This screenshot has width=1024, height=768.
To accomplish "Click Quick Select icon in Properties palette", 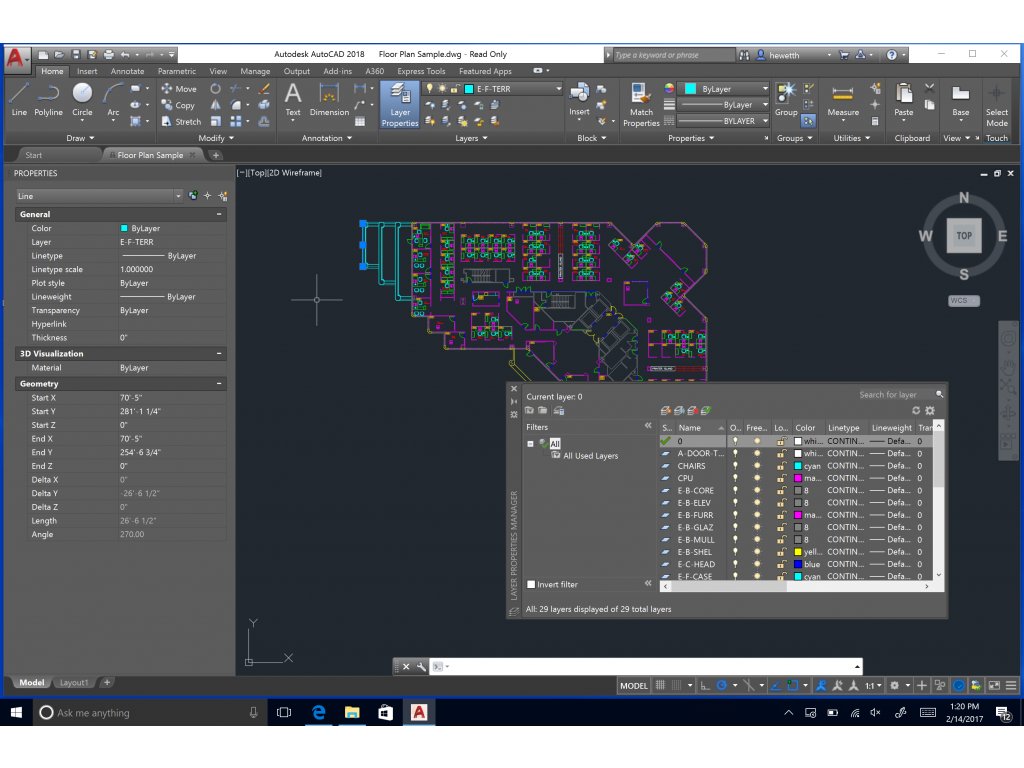I will coord(223,196).
